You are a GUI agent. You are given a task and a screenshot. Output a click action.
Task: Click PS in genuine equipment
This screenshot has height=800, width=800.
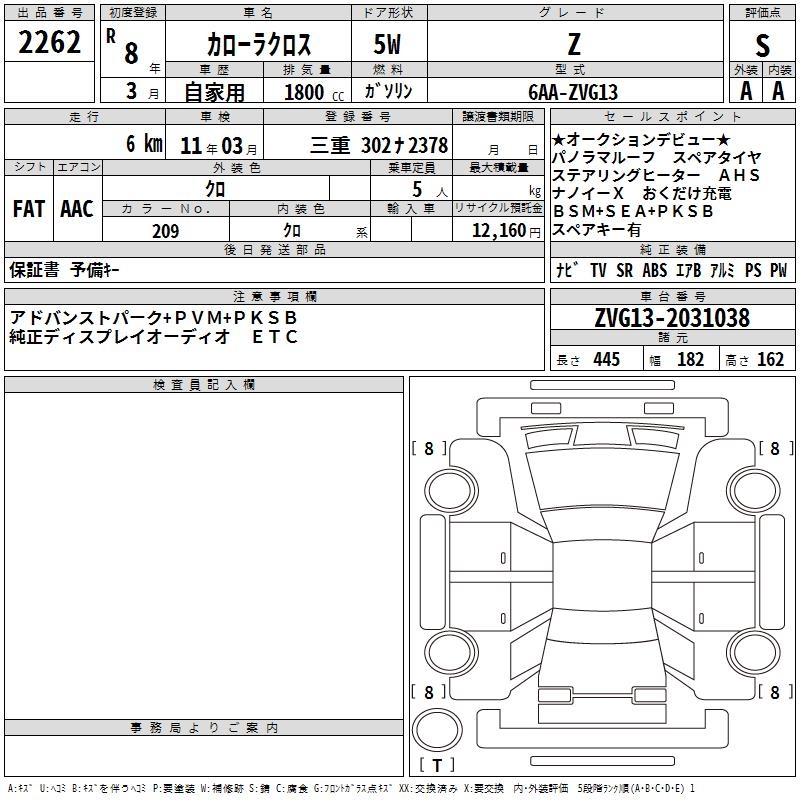[x=753, y=270]
